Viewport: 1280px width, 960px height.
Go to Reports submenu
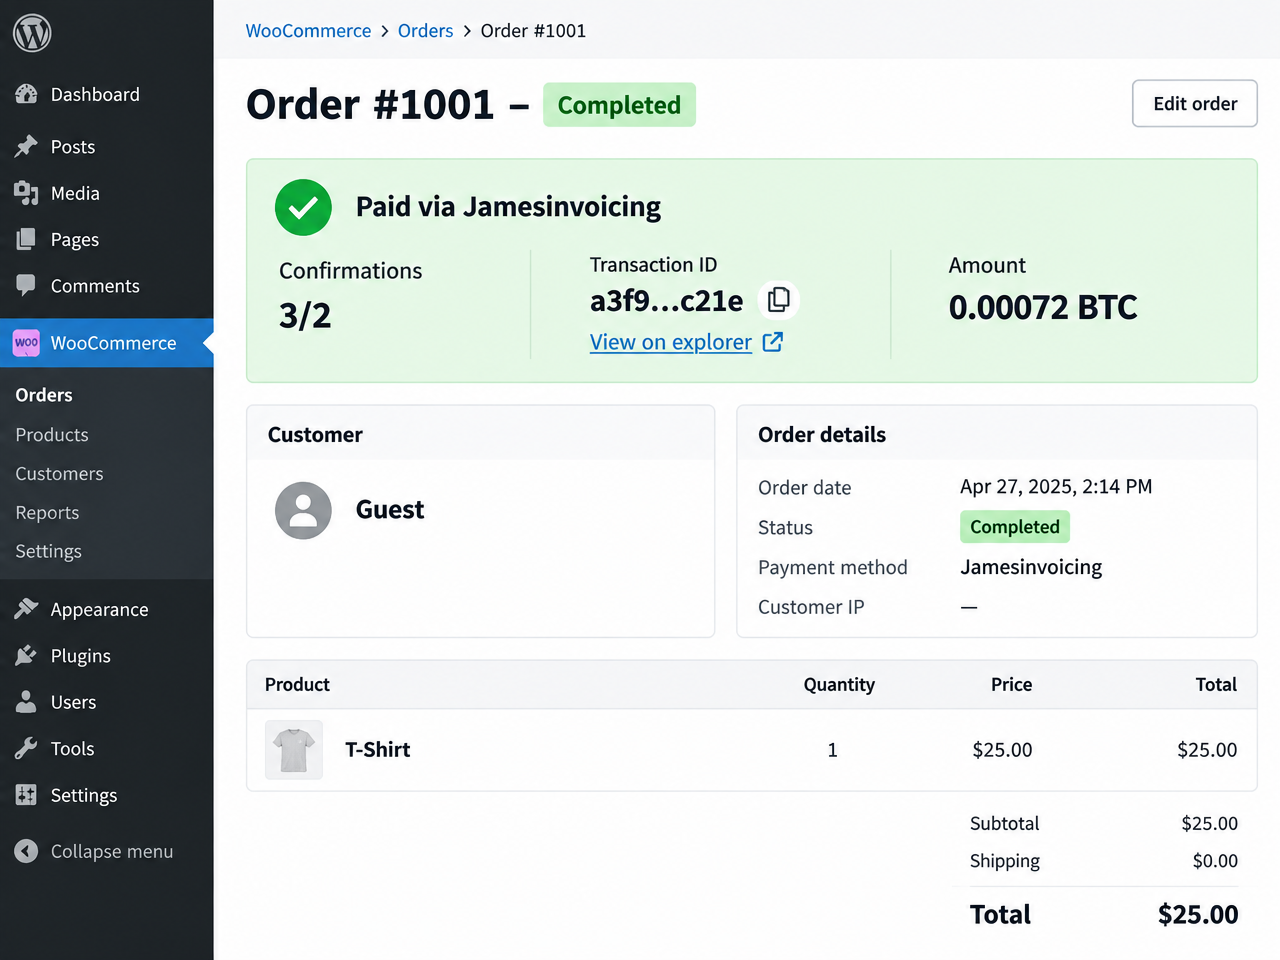point(47,513)
